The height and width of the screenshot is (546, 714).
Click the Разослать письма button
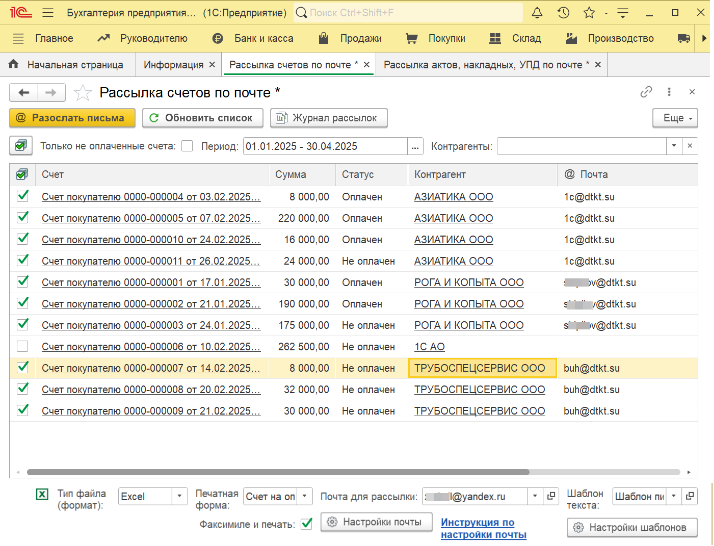tap(72, 118)
